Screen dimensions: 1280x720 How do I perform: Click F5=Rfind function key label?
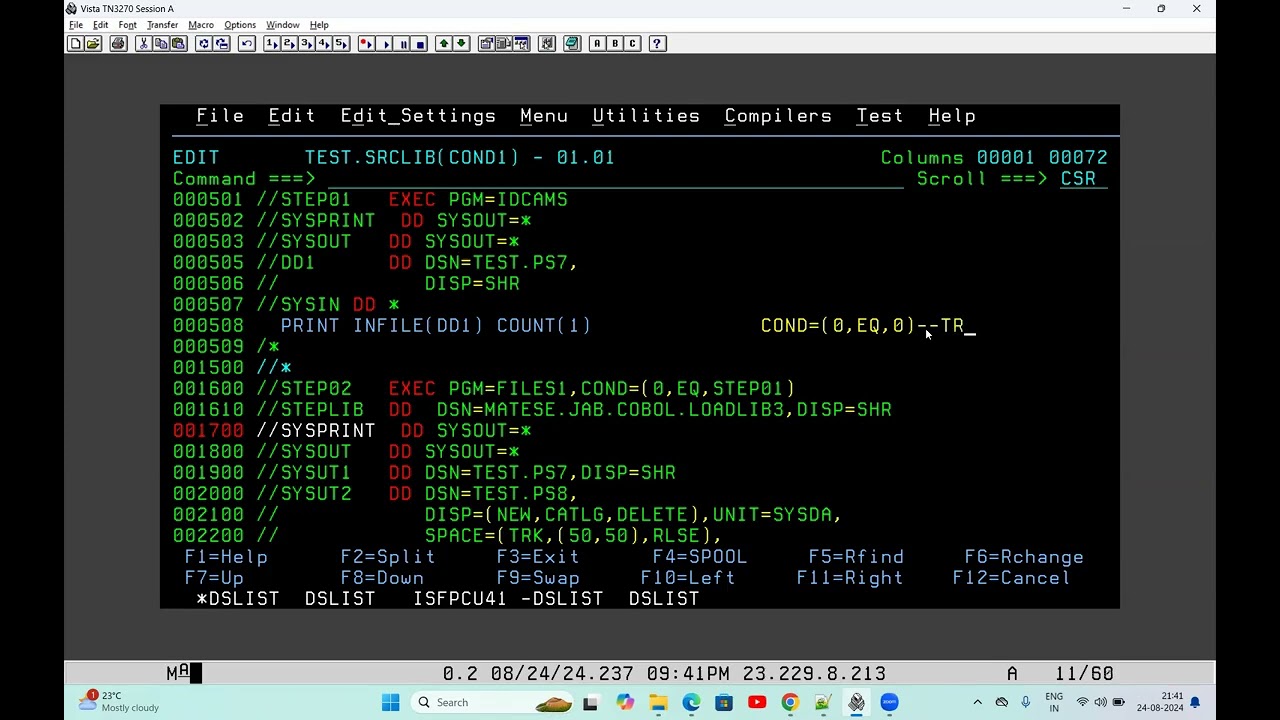pyautogui.click(x=856, y=557)
